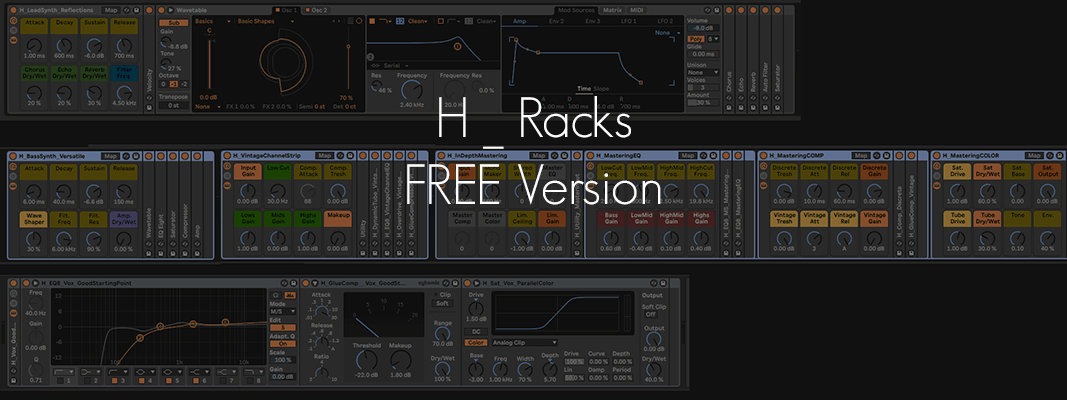This screenshot has width=1067, height=400.
Task: Open Basics wavetable category dropdown
Action: [212, 21]
